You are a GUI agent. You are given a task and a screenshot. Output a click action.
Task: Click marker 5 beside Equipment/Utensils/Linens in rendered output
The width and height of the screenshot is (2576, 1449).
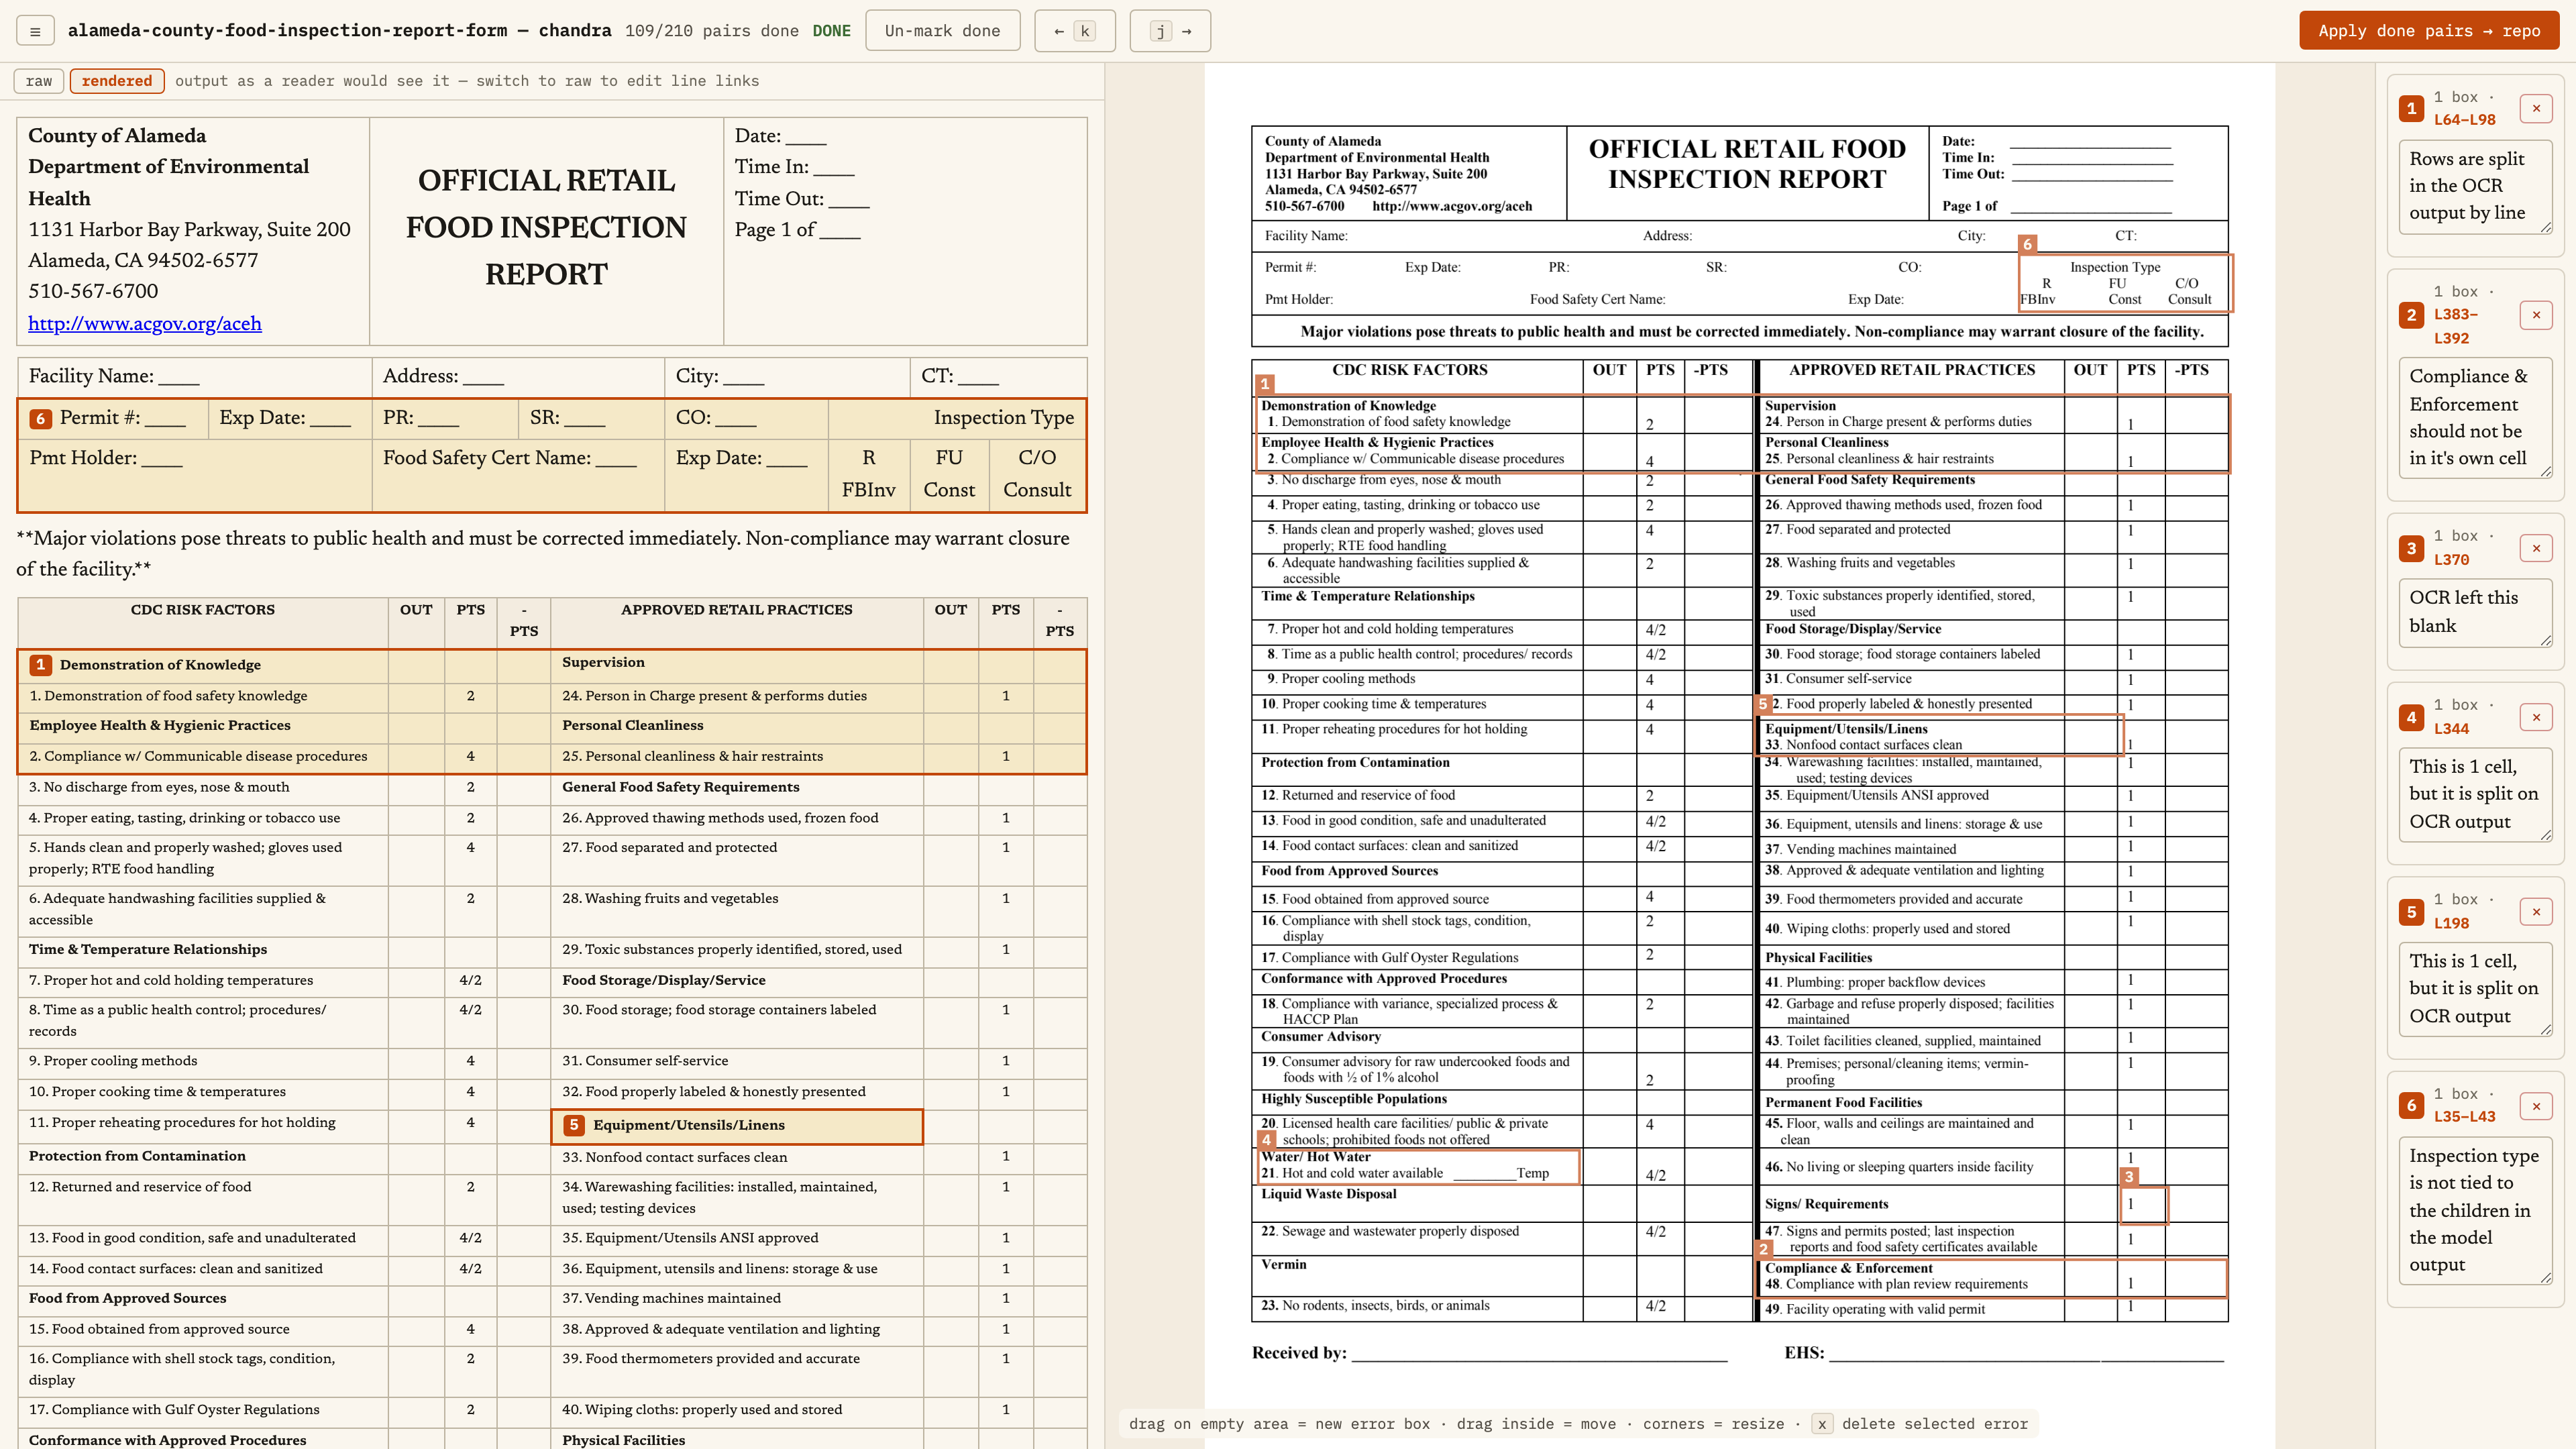coord(574,1125)
